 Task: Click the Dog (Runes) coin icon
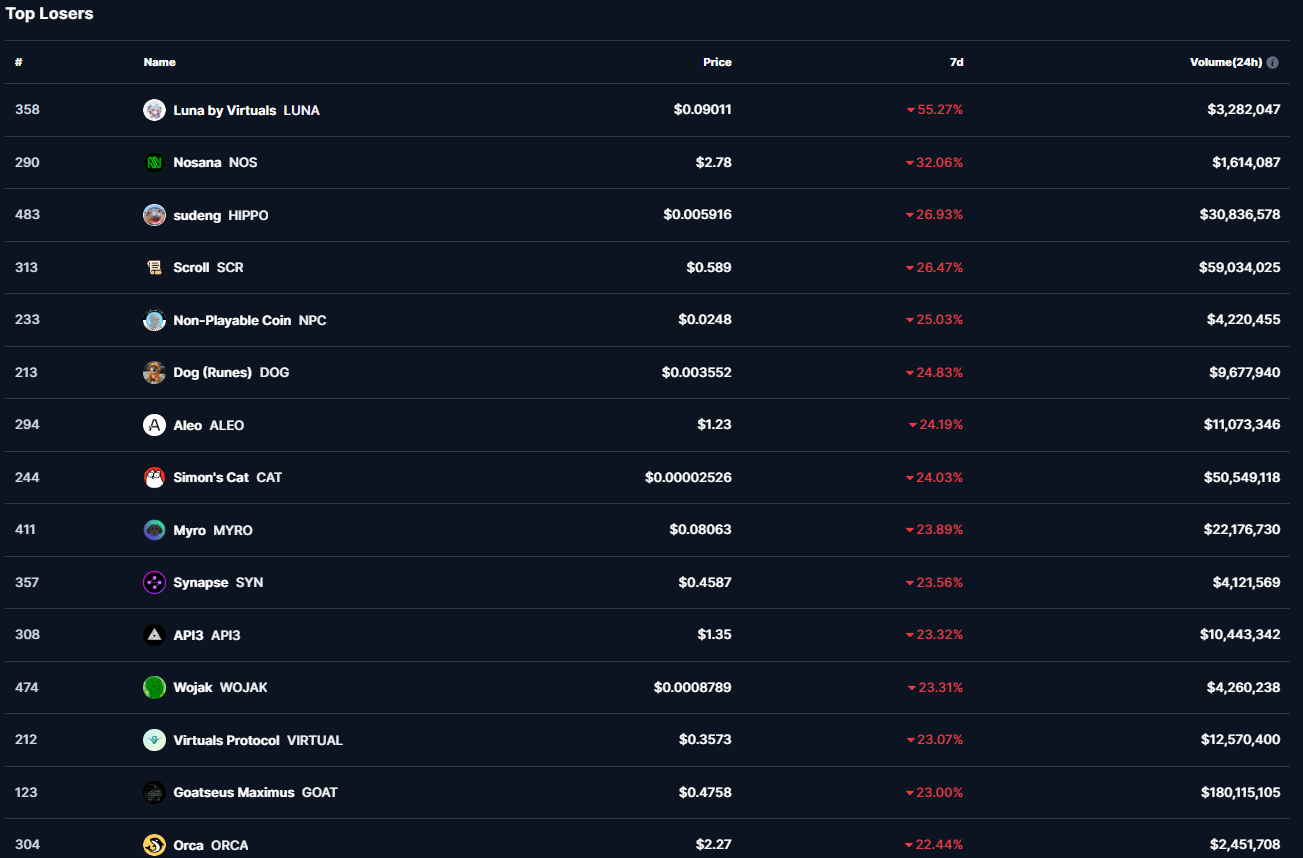pos(154,372)
